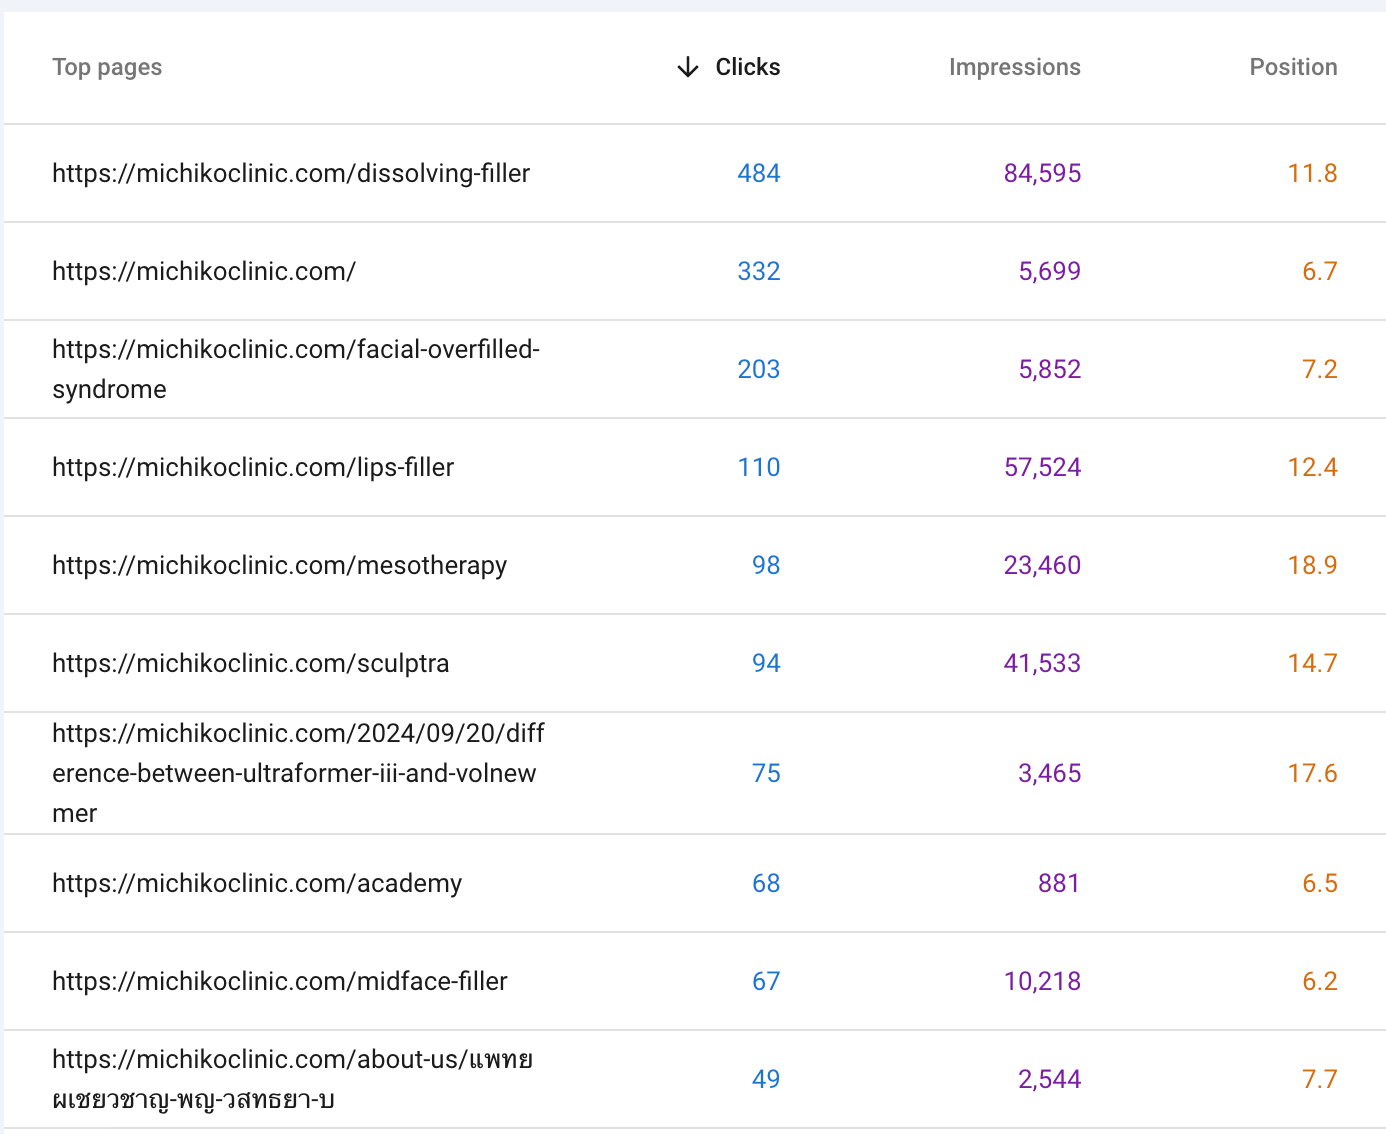Select the michikoclinic.com homepage row
The height and width of the screenshot is (1134, 1386).
tap(204, 271)
